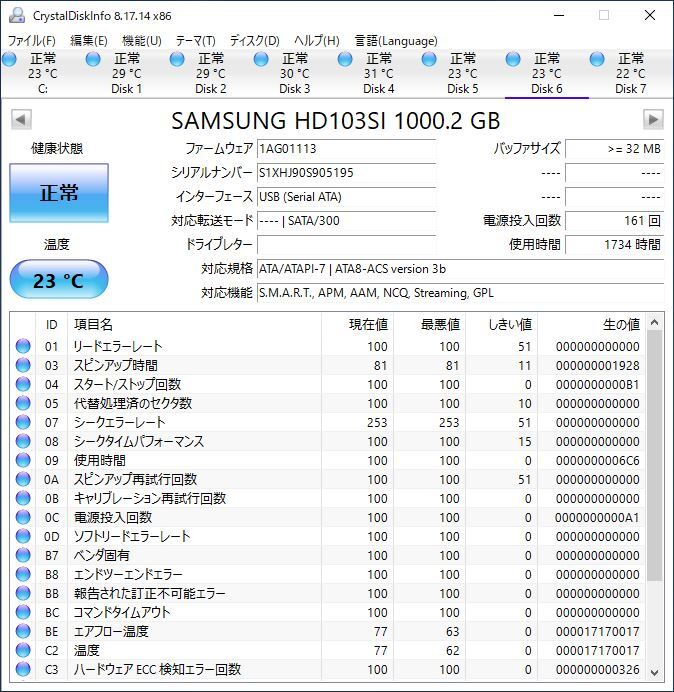Switch to the Disk 1 tab

pyautogui.click(x=126, y=73)
